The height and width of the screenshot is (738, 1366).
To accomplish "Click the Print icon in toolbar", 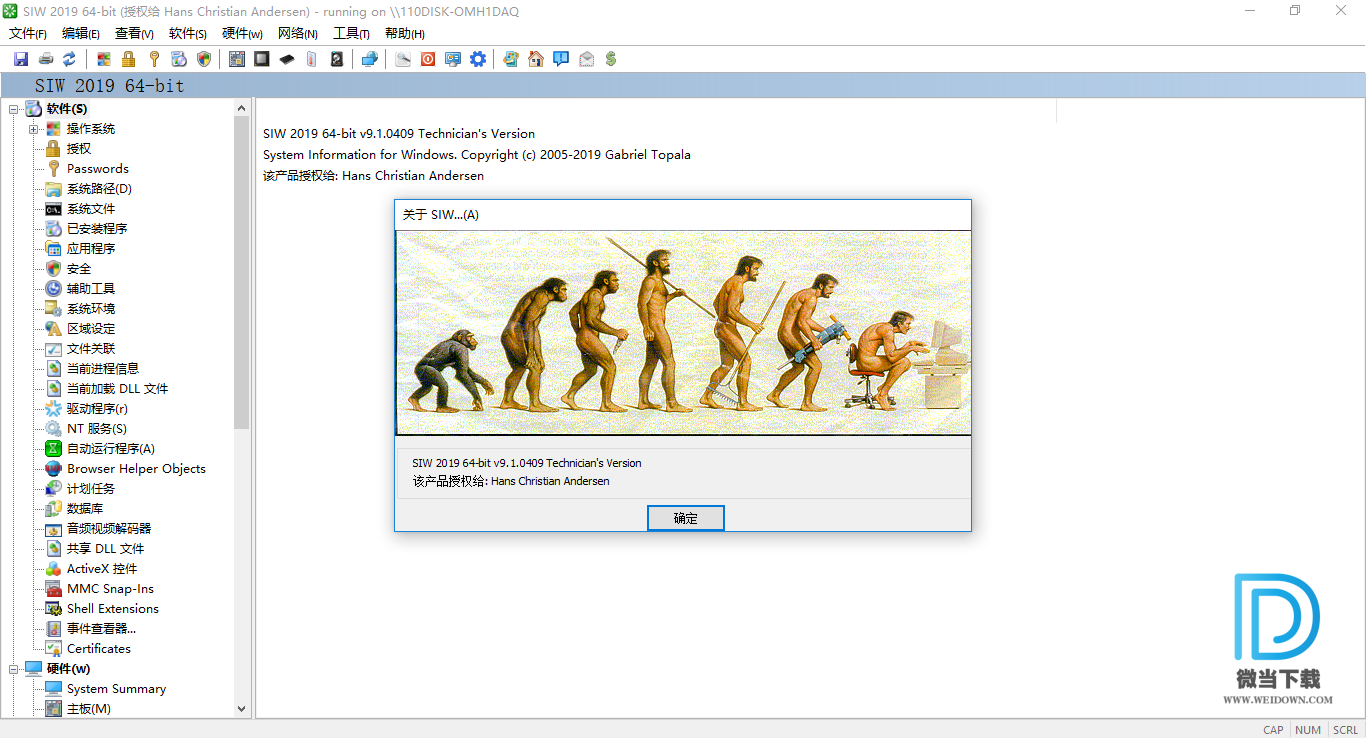I will [46, 59].
